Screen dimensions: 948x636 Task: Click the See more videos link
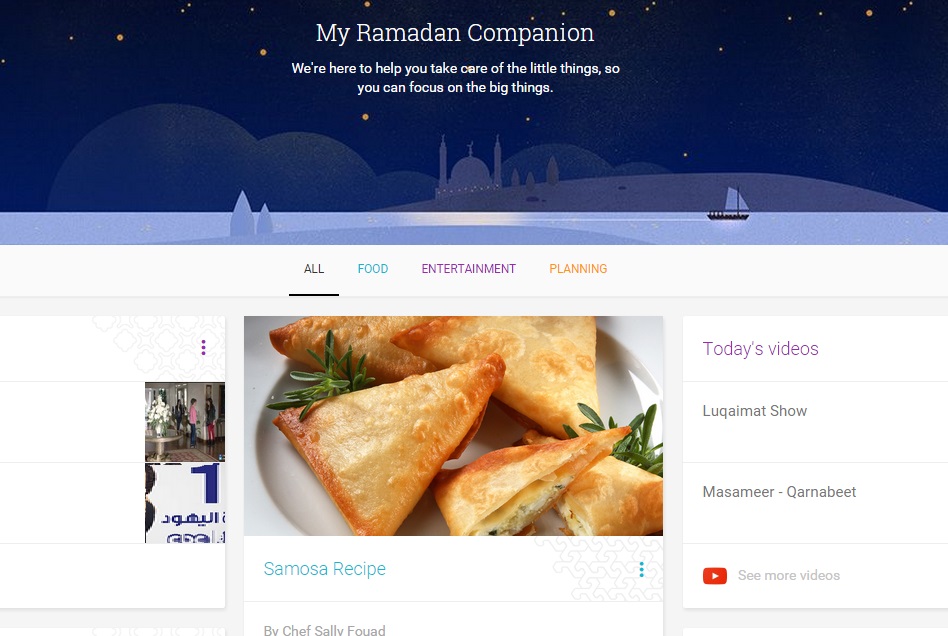click(x=788, y=576)
